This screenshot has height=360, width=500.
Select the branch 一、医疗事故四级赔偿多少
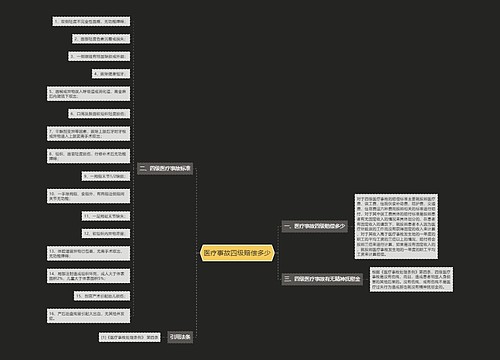(315, 226)
